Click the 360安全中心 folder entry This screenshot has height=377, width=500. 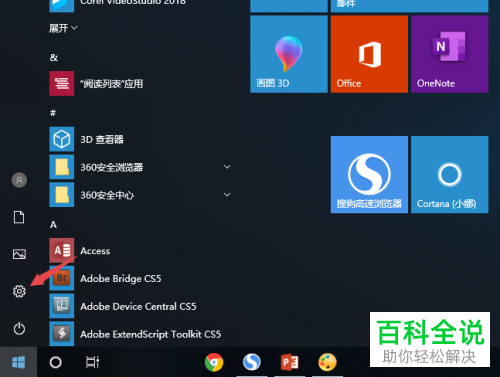pos(140,195)
